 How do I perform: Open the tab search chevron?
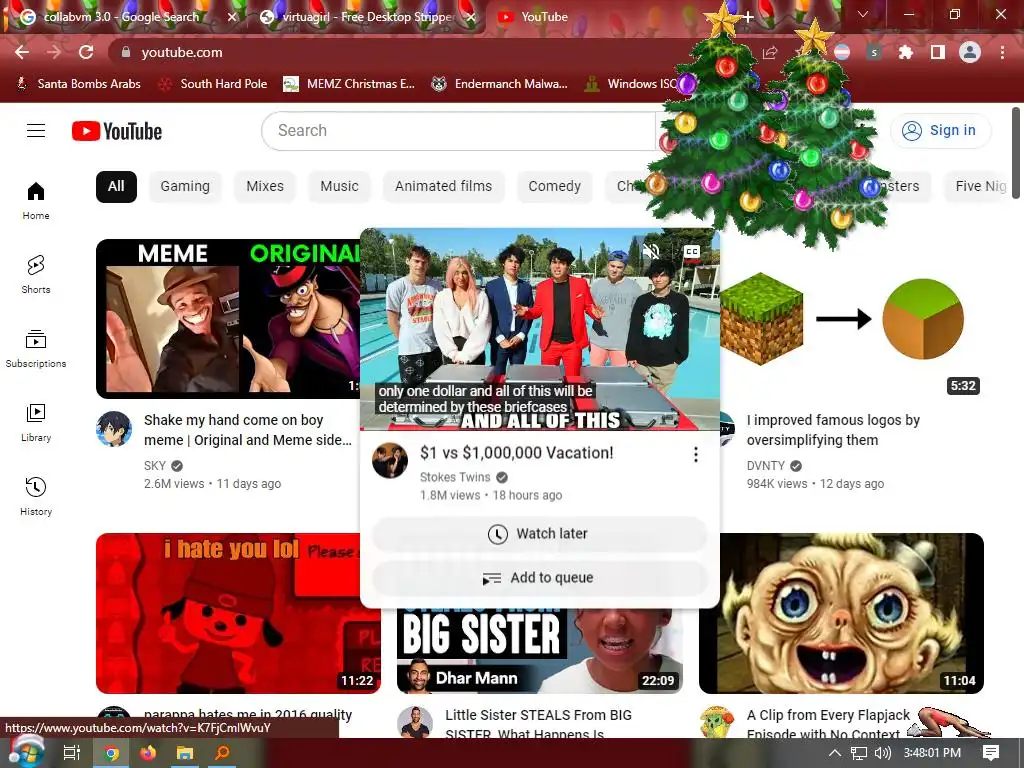click(x=863, y=14)
